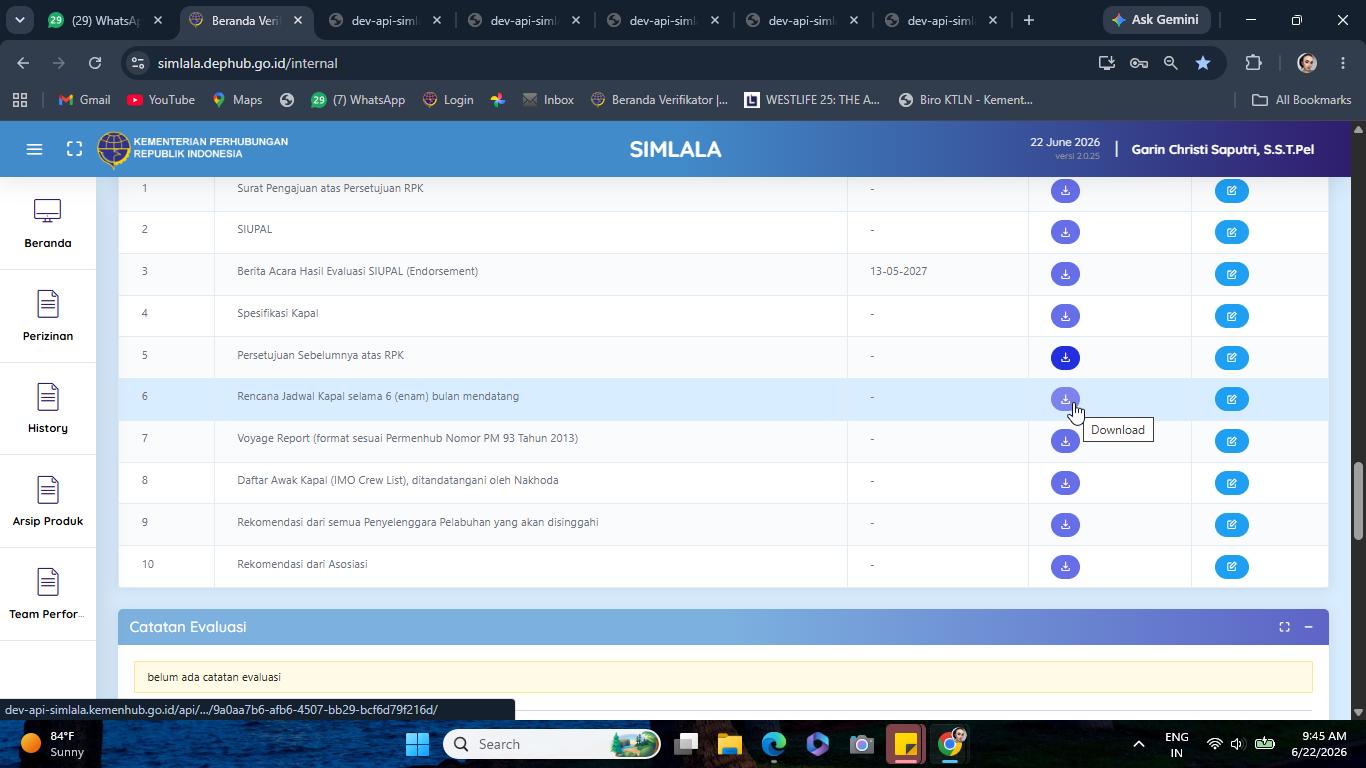The height and width of the screenshot is (768, 1366).
Task: Click the taskbar Search box
Action: [x=552, y=744]
